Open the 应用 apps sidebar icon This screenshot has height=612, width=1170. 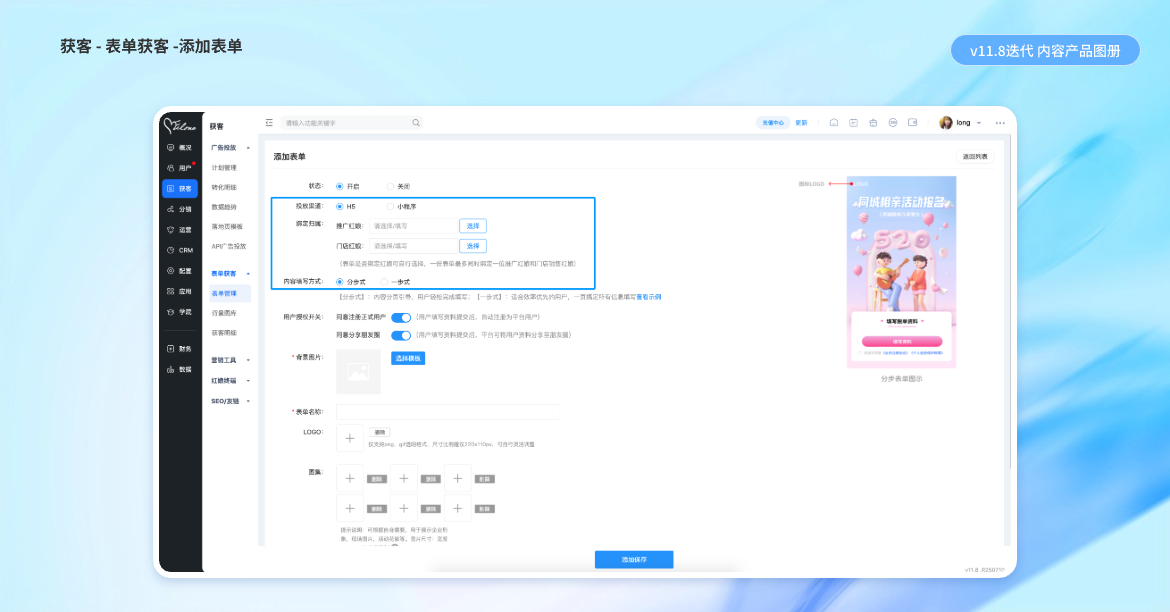171,291
